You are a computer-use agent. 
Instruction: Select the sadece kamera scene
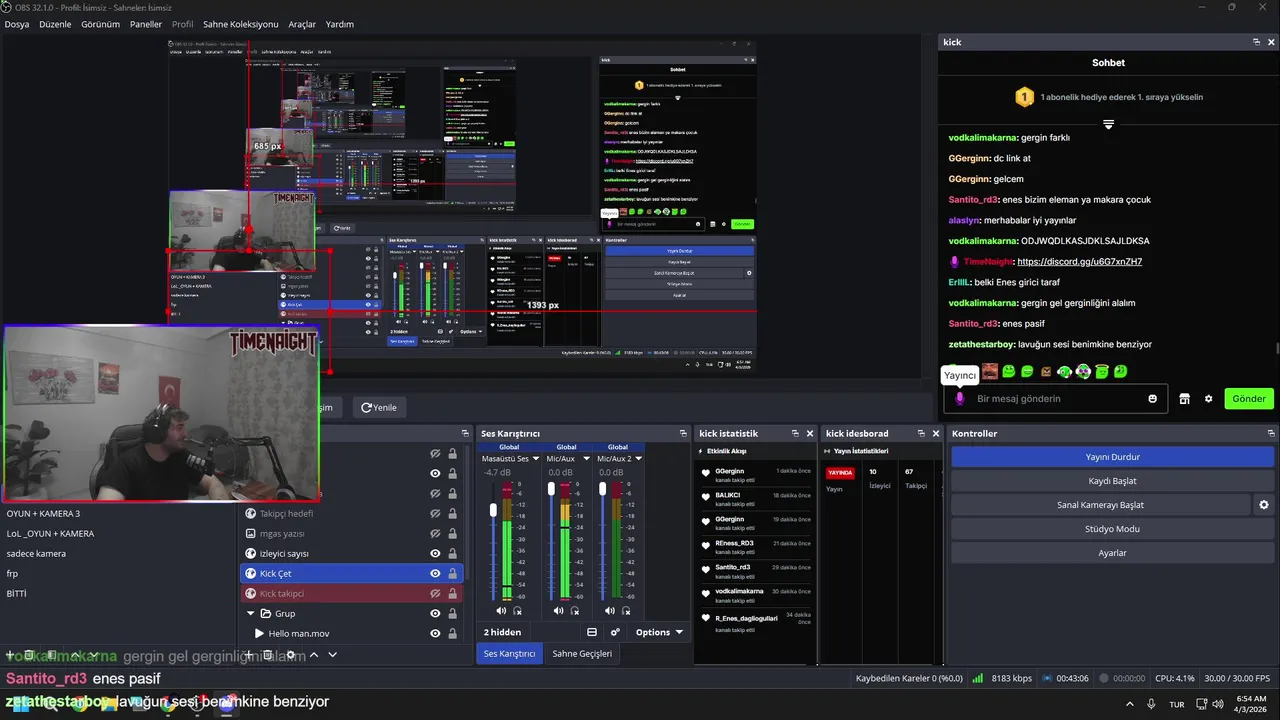click(36, 553)
